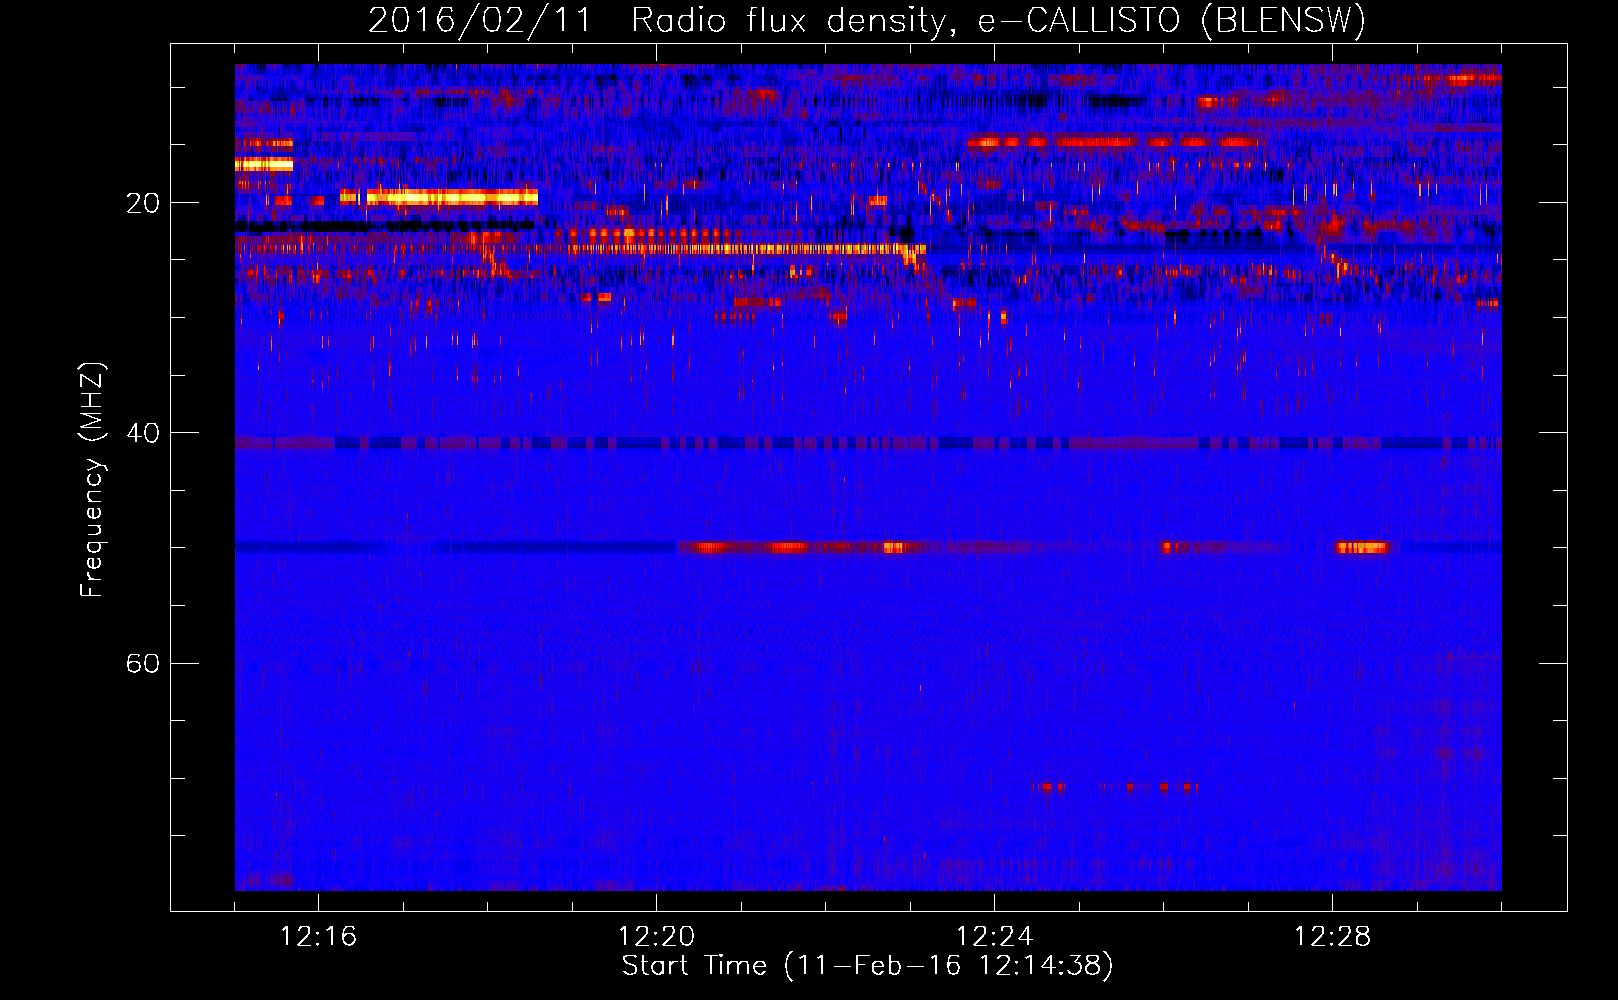This screenshot has width=1618, height=1000.
Task: Click the plot title '2016/02/11 Radio flux density'
Action: coord(867,21)
